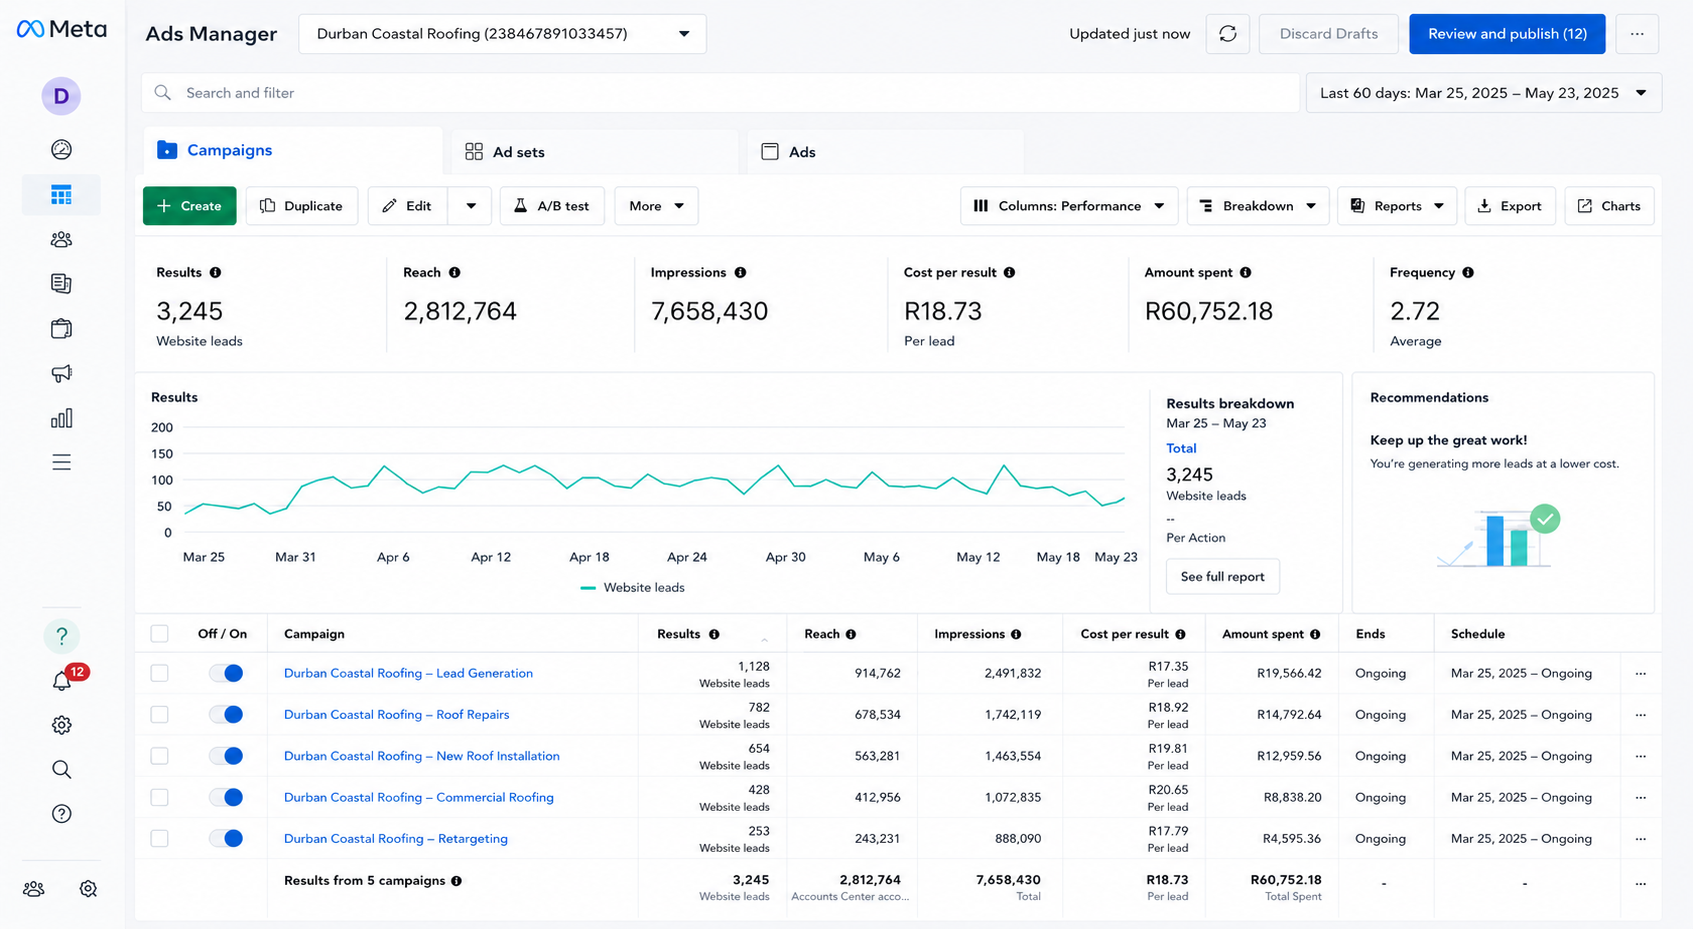Open notifications bell with 12 badge
Screen dimensions: 1693x929
coord(63,680)
